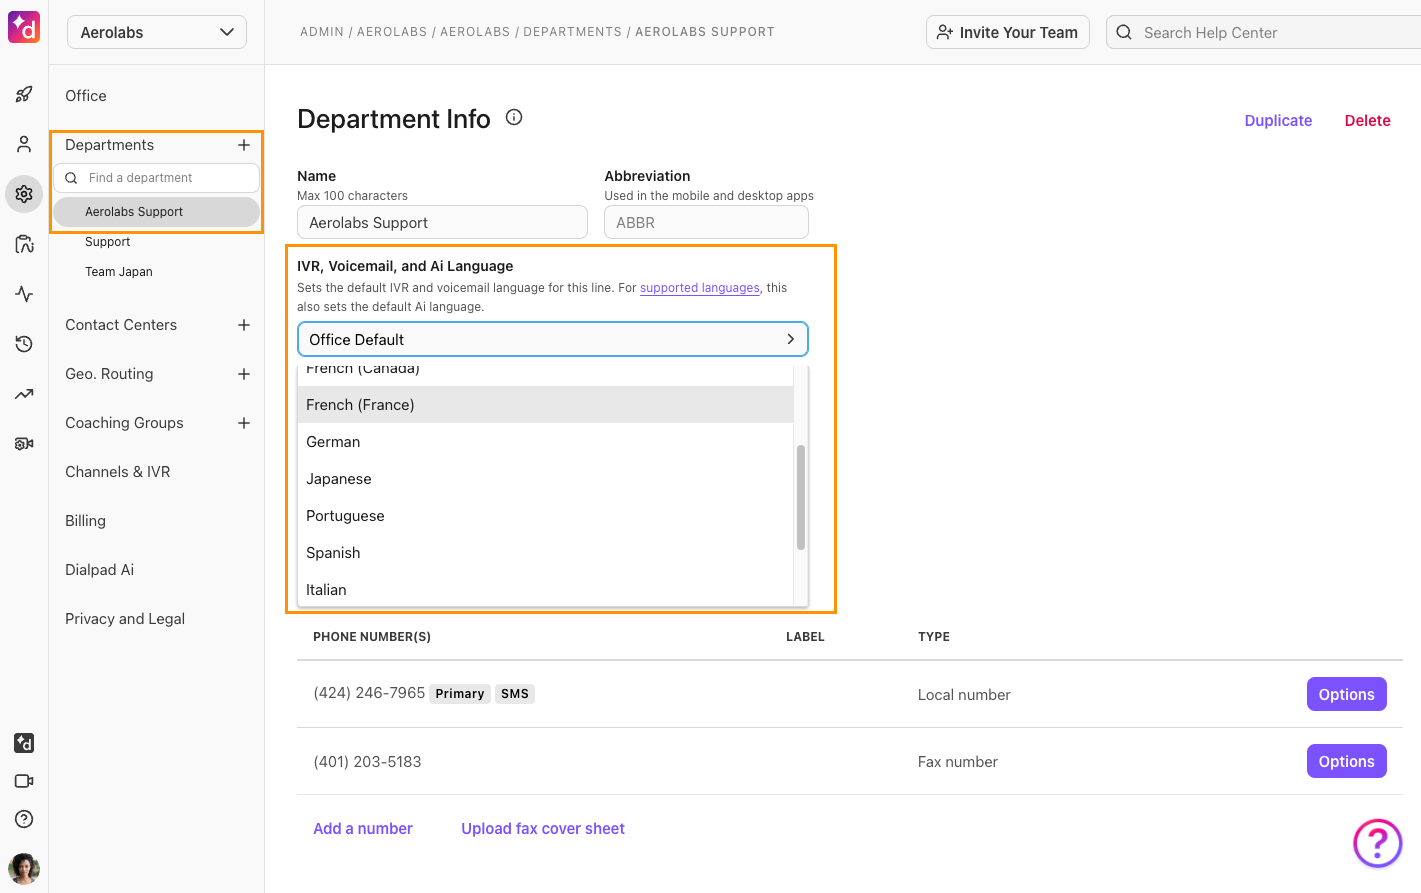1421x893 pixels.
Task: Open the Aerolabs office selector dropdown
Action: point(157,32)
